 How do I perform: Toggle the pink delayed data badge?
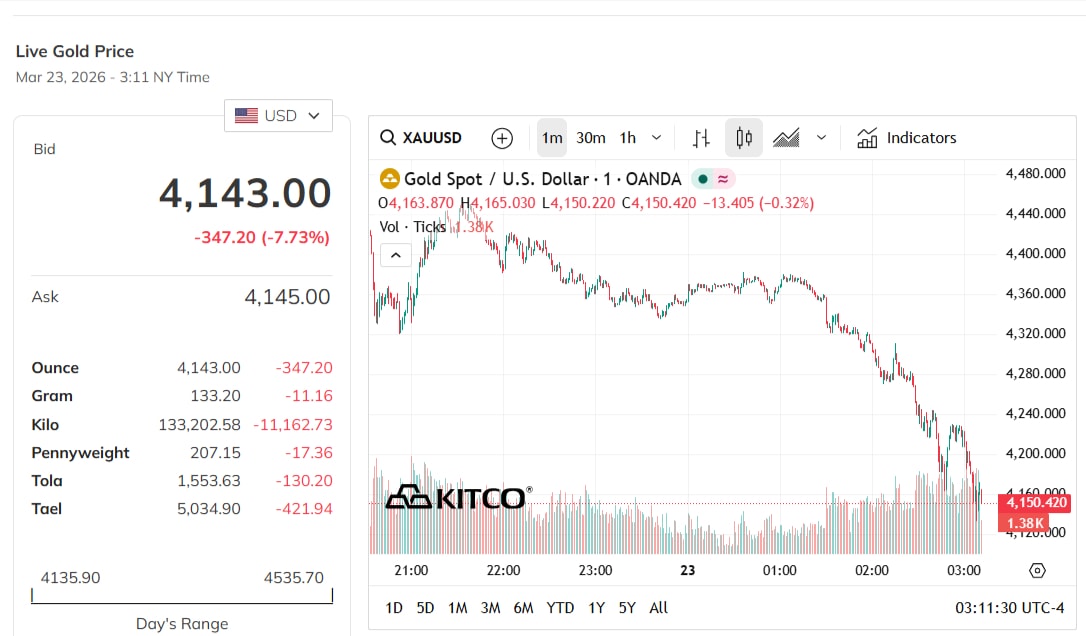pos(724,178)
